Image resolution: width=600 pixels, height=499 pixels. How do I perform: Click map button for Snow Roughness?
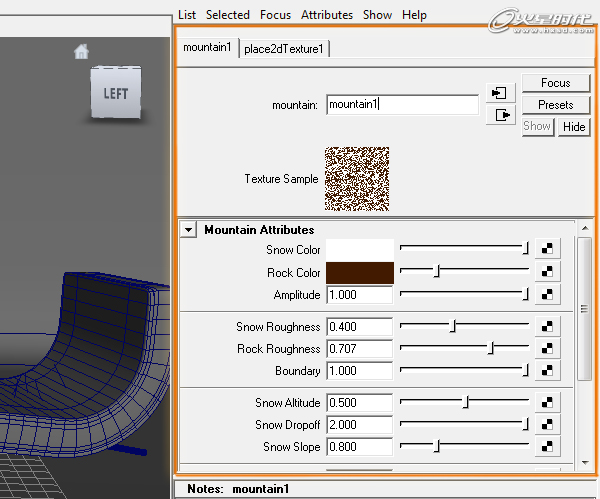click(x=547, y=326)
